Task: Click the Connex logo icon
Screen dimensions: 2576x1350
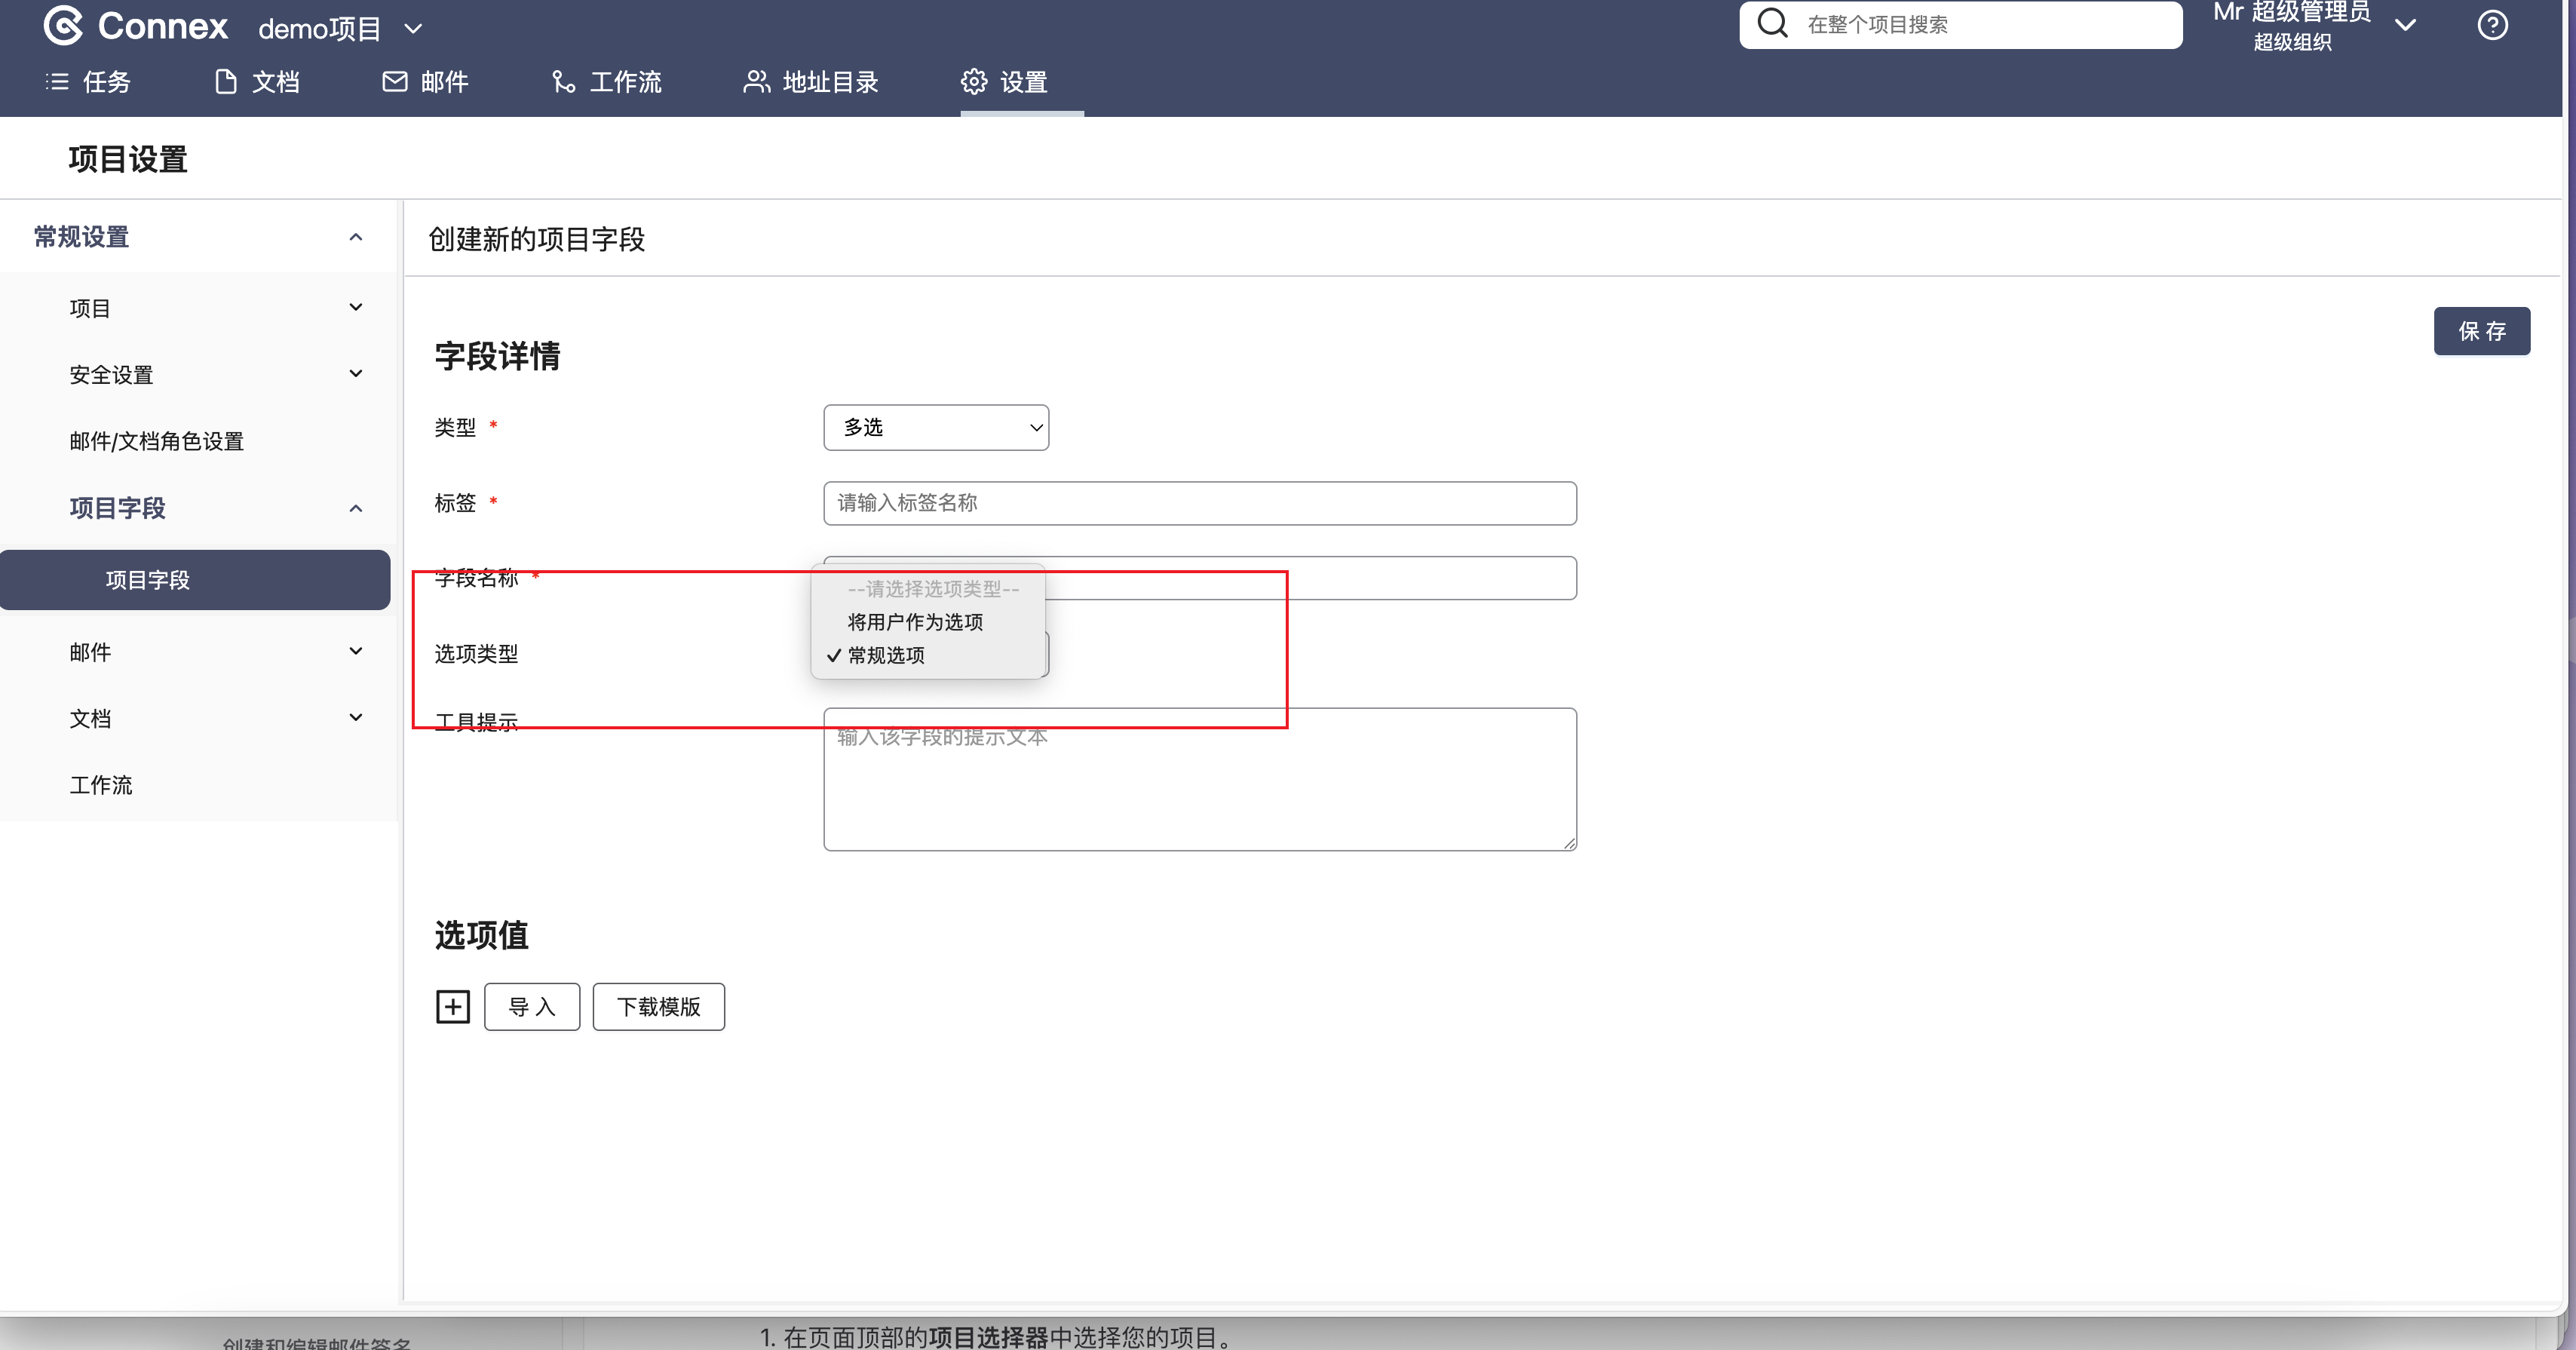Action: [63, 26]
